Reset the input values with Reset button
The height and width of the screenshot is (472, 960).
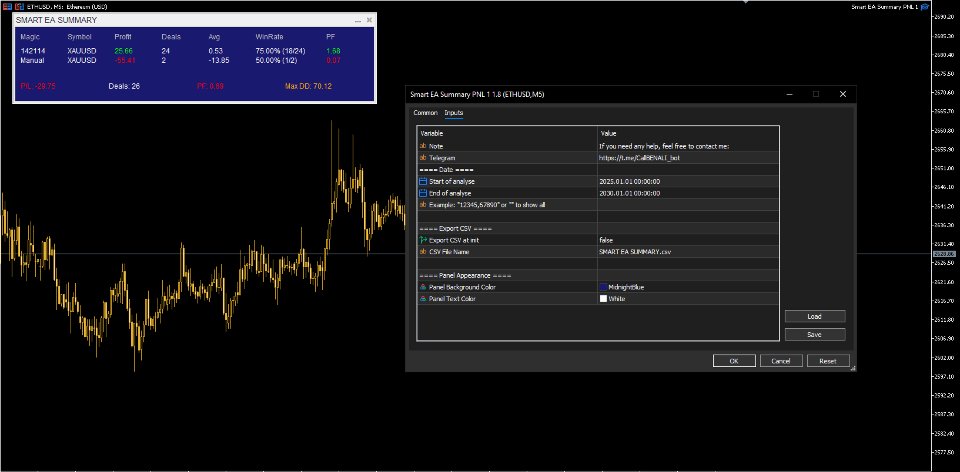(x=828, y=361)
